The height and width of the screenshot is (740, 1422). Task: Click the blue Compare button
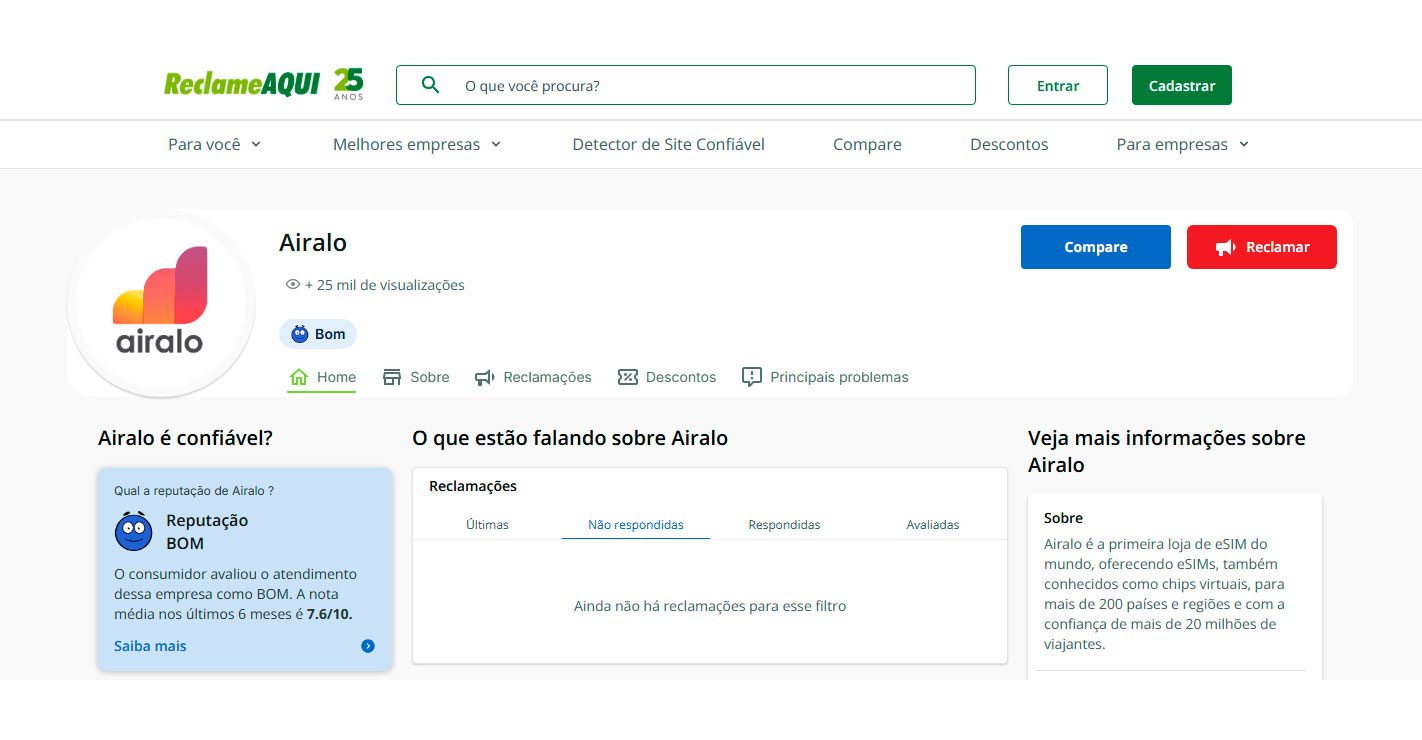point(1095,247)
